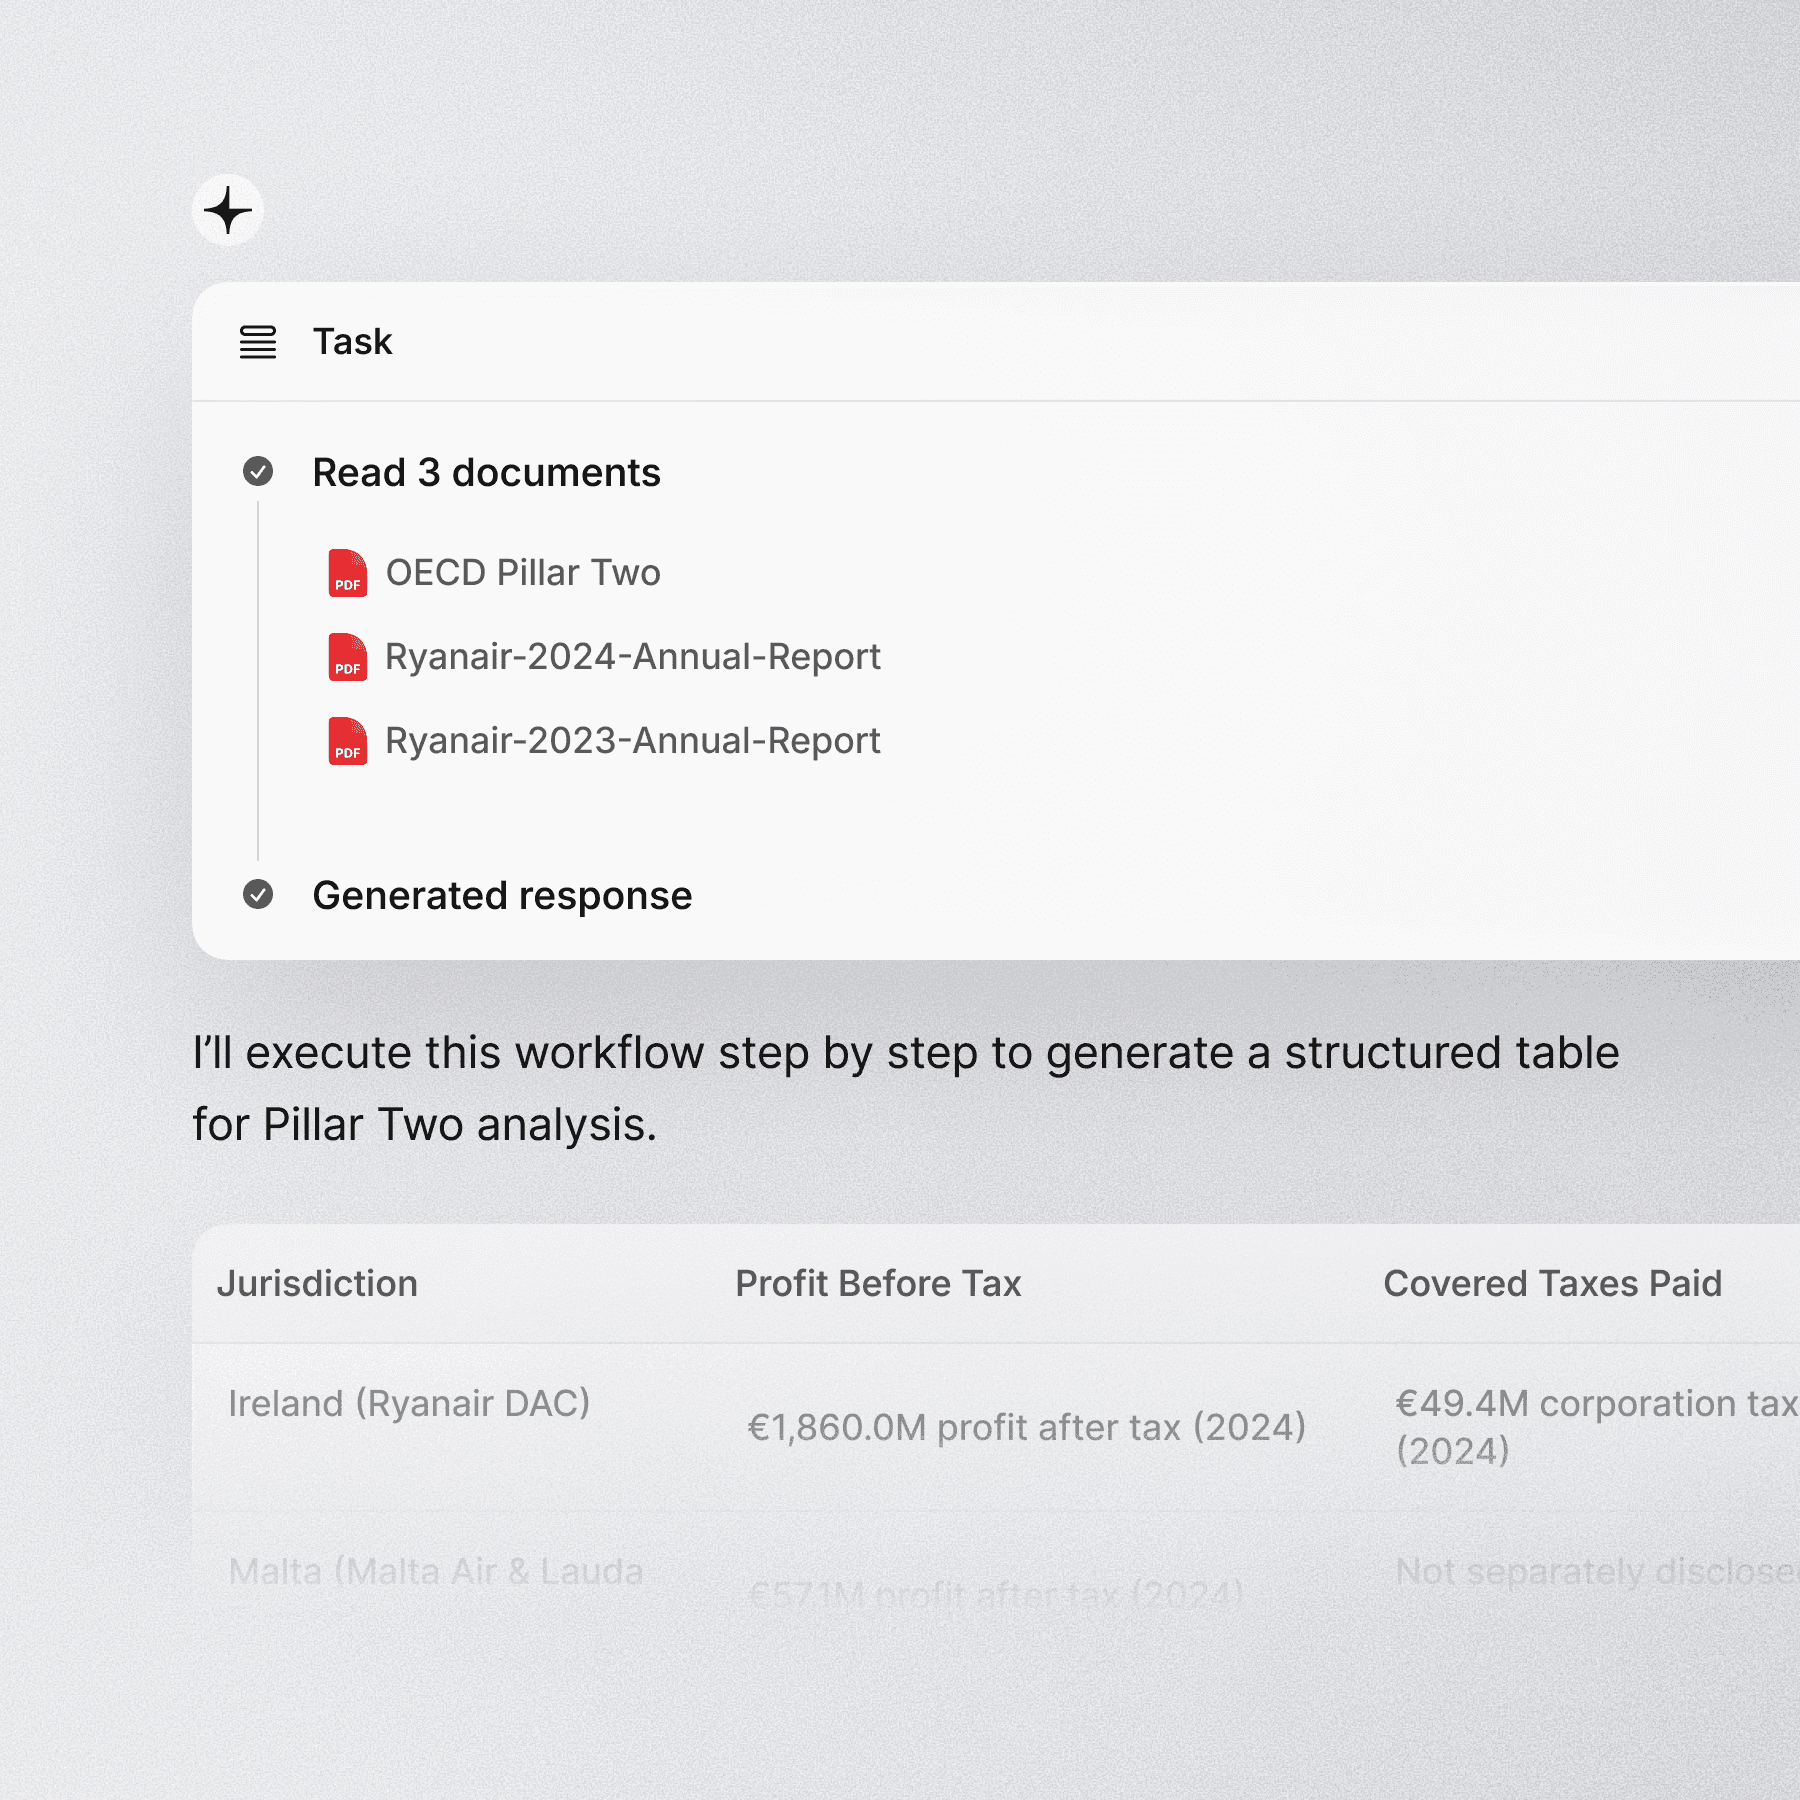1800x1800 pixels.
Task: Click the workflow step-by-step response text
Action: 905,1089
